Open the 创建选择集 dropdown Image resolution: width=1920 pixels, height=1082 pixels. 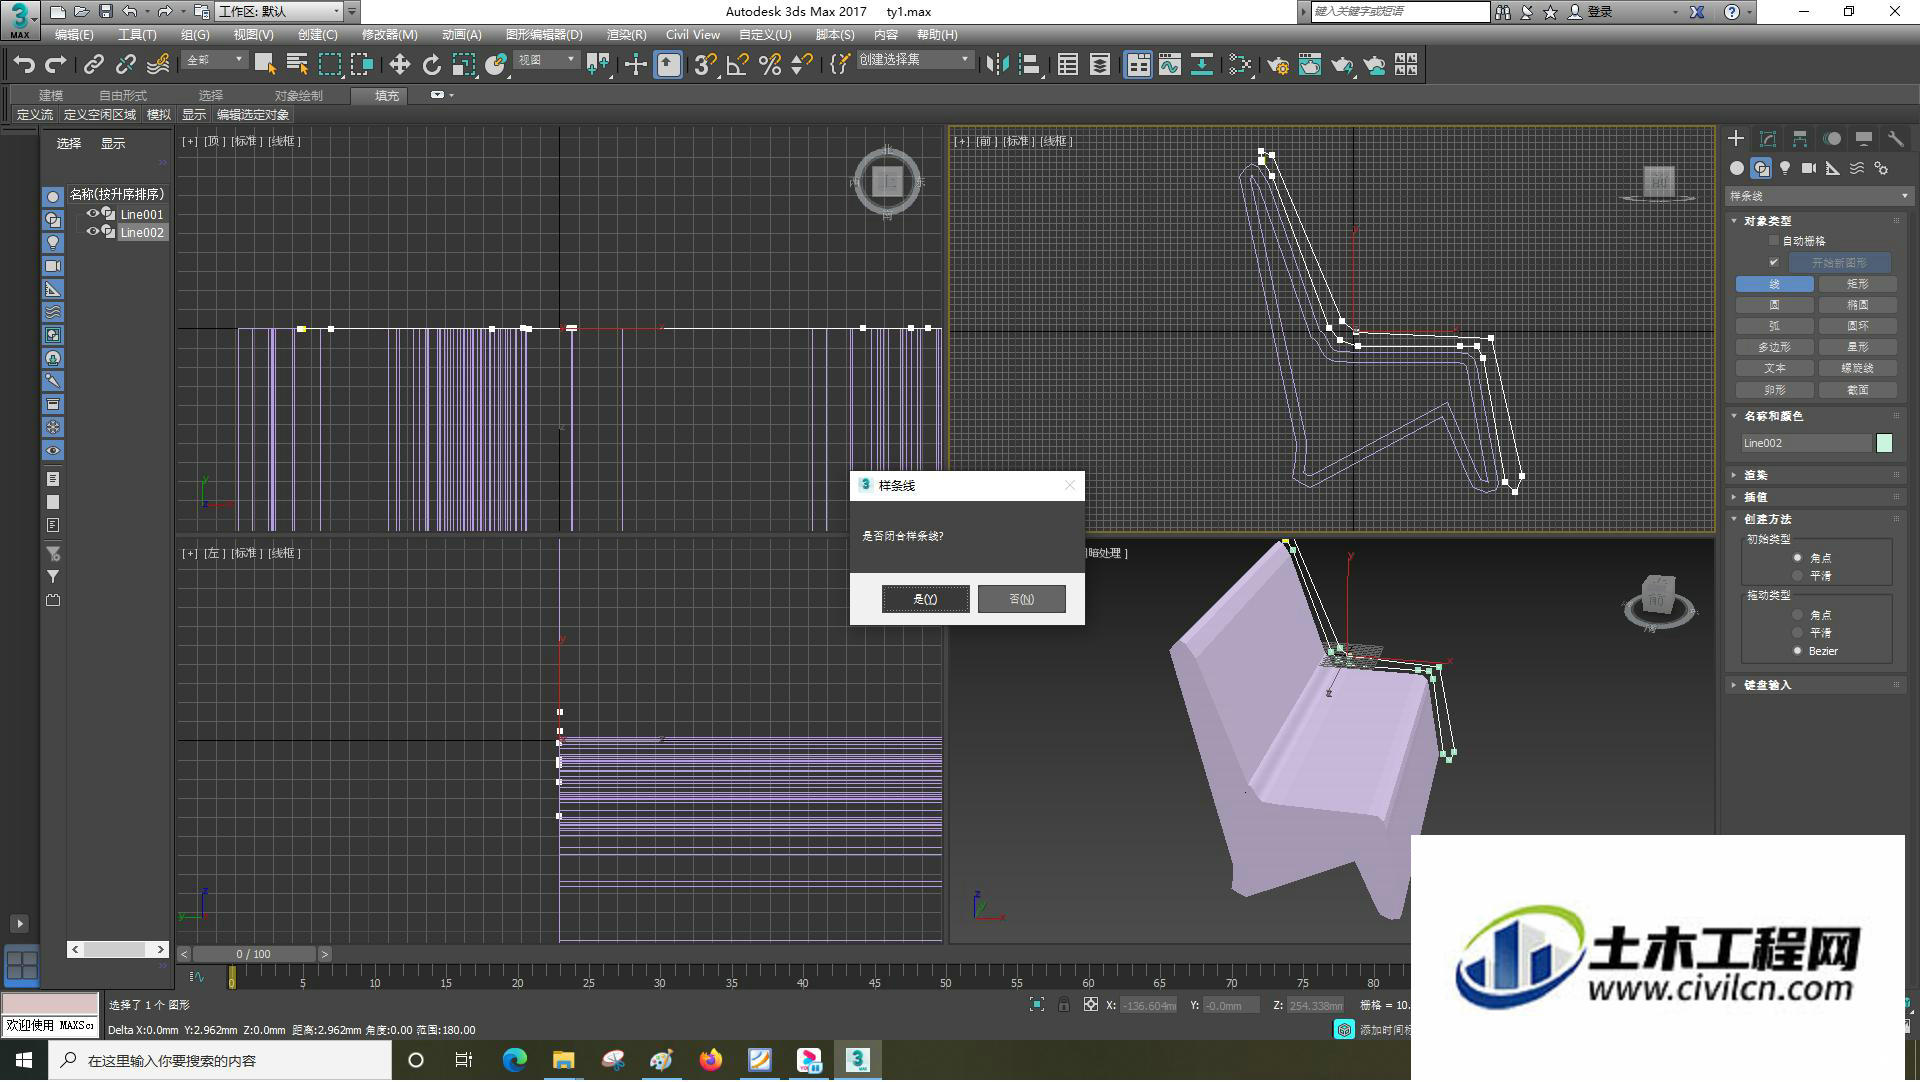pos(914,61)
